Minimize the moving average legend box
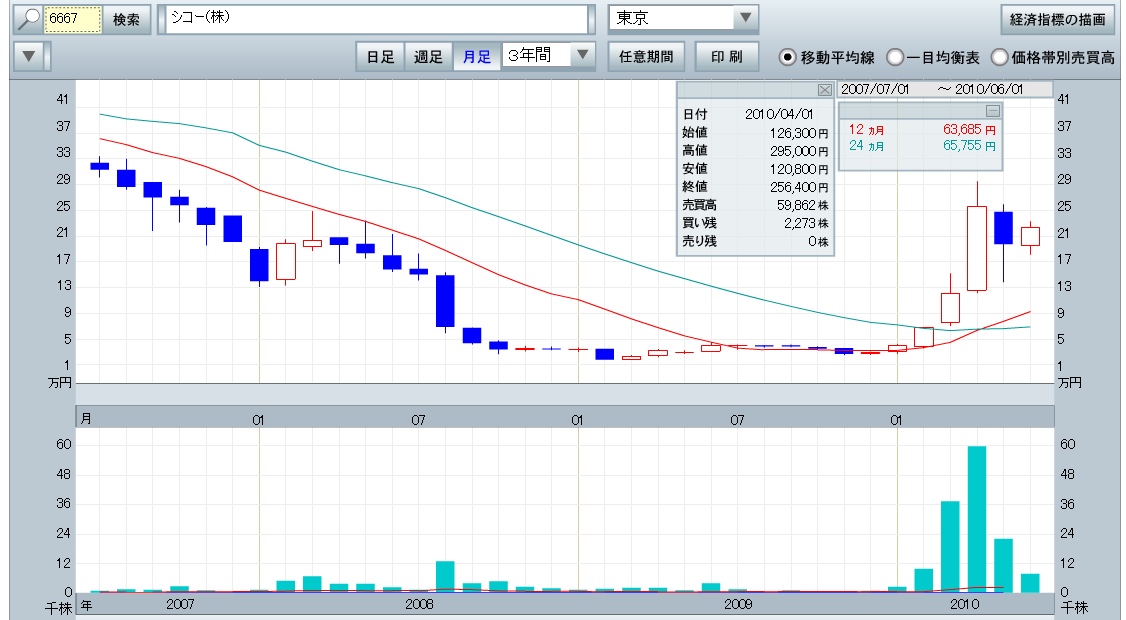 (x=993, y=111)
